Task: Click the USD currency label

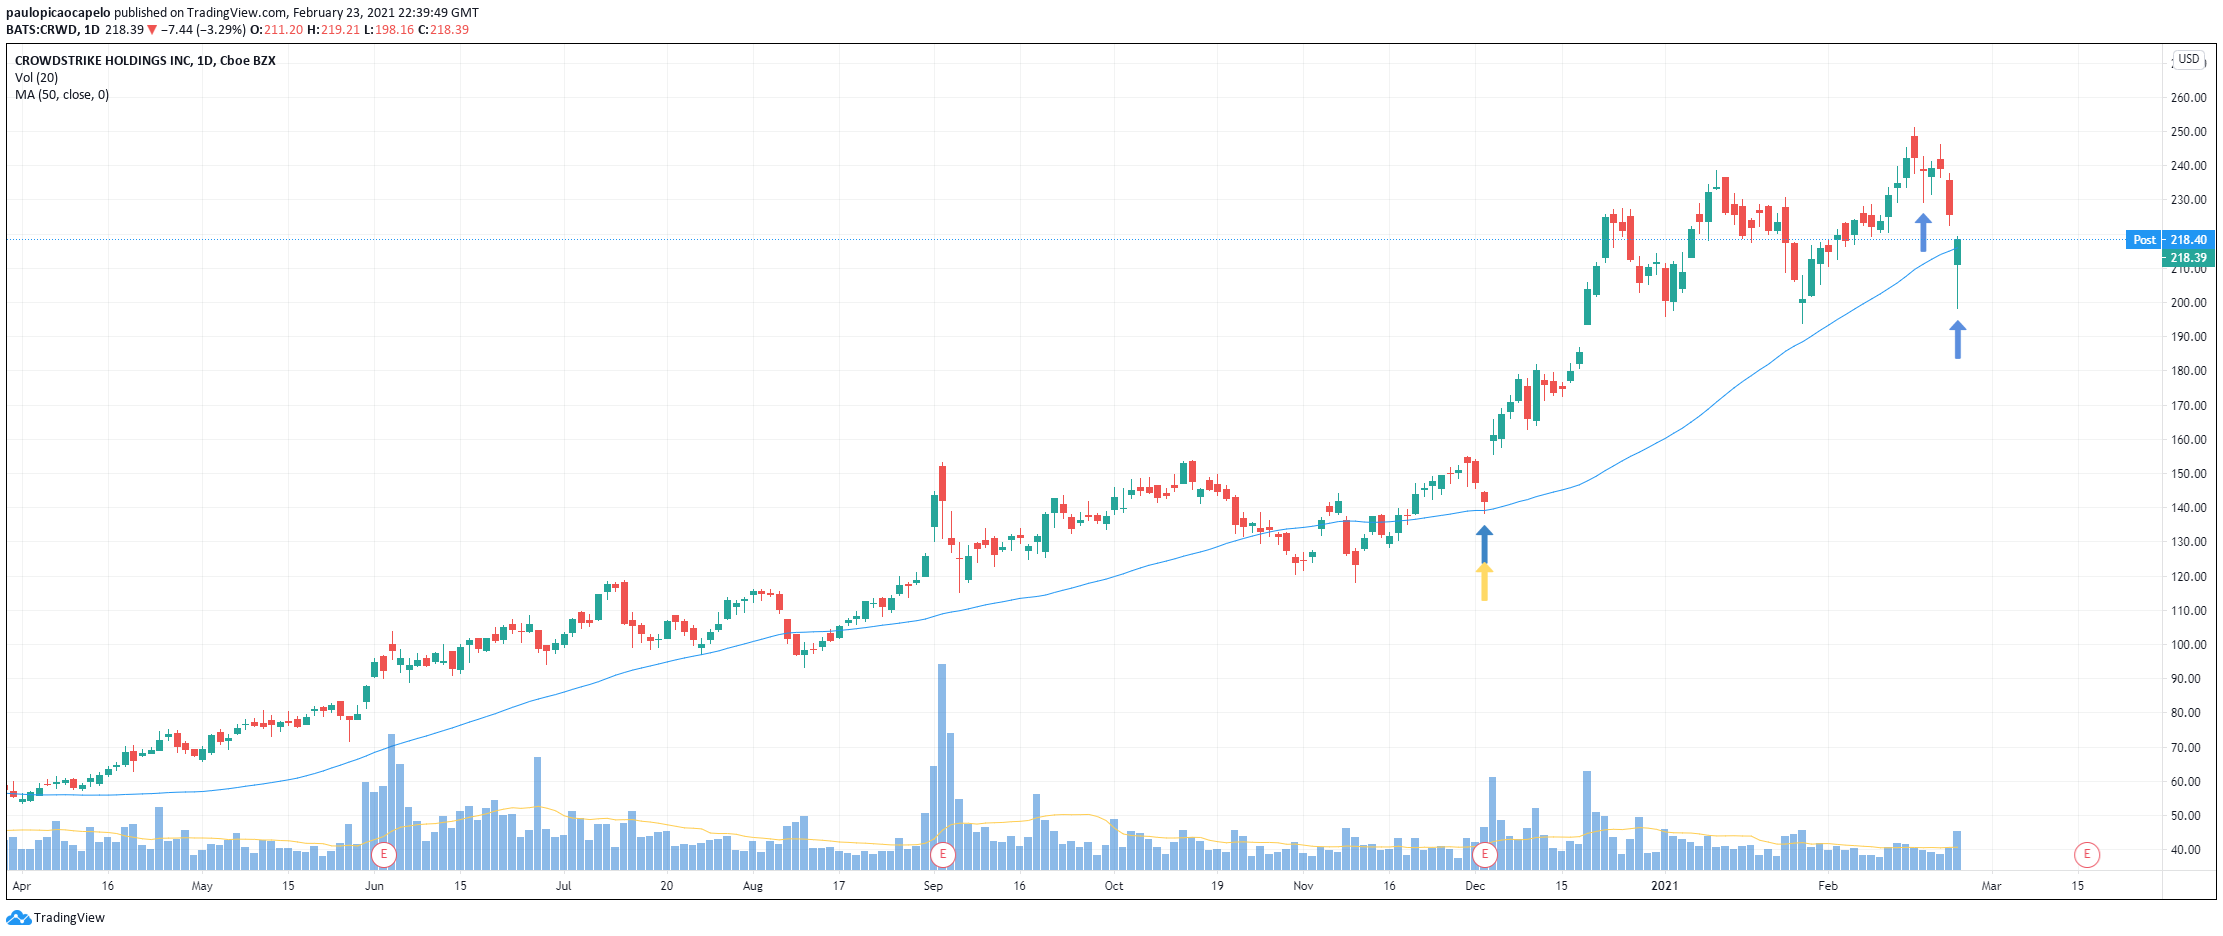Action: [x=2189, y=59]
